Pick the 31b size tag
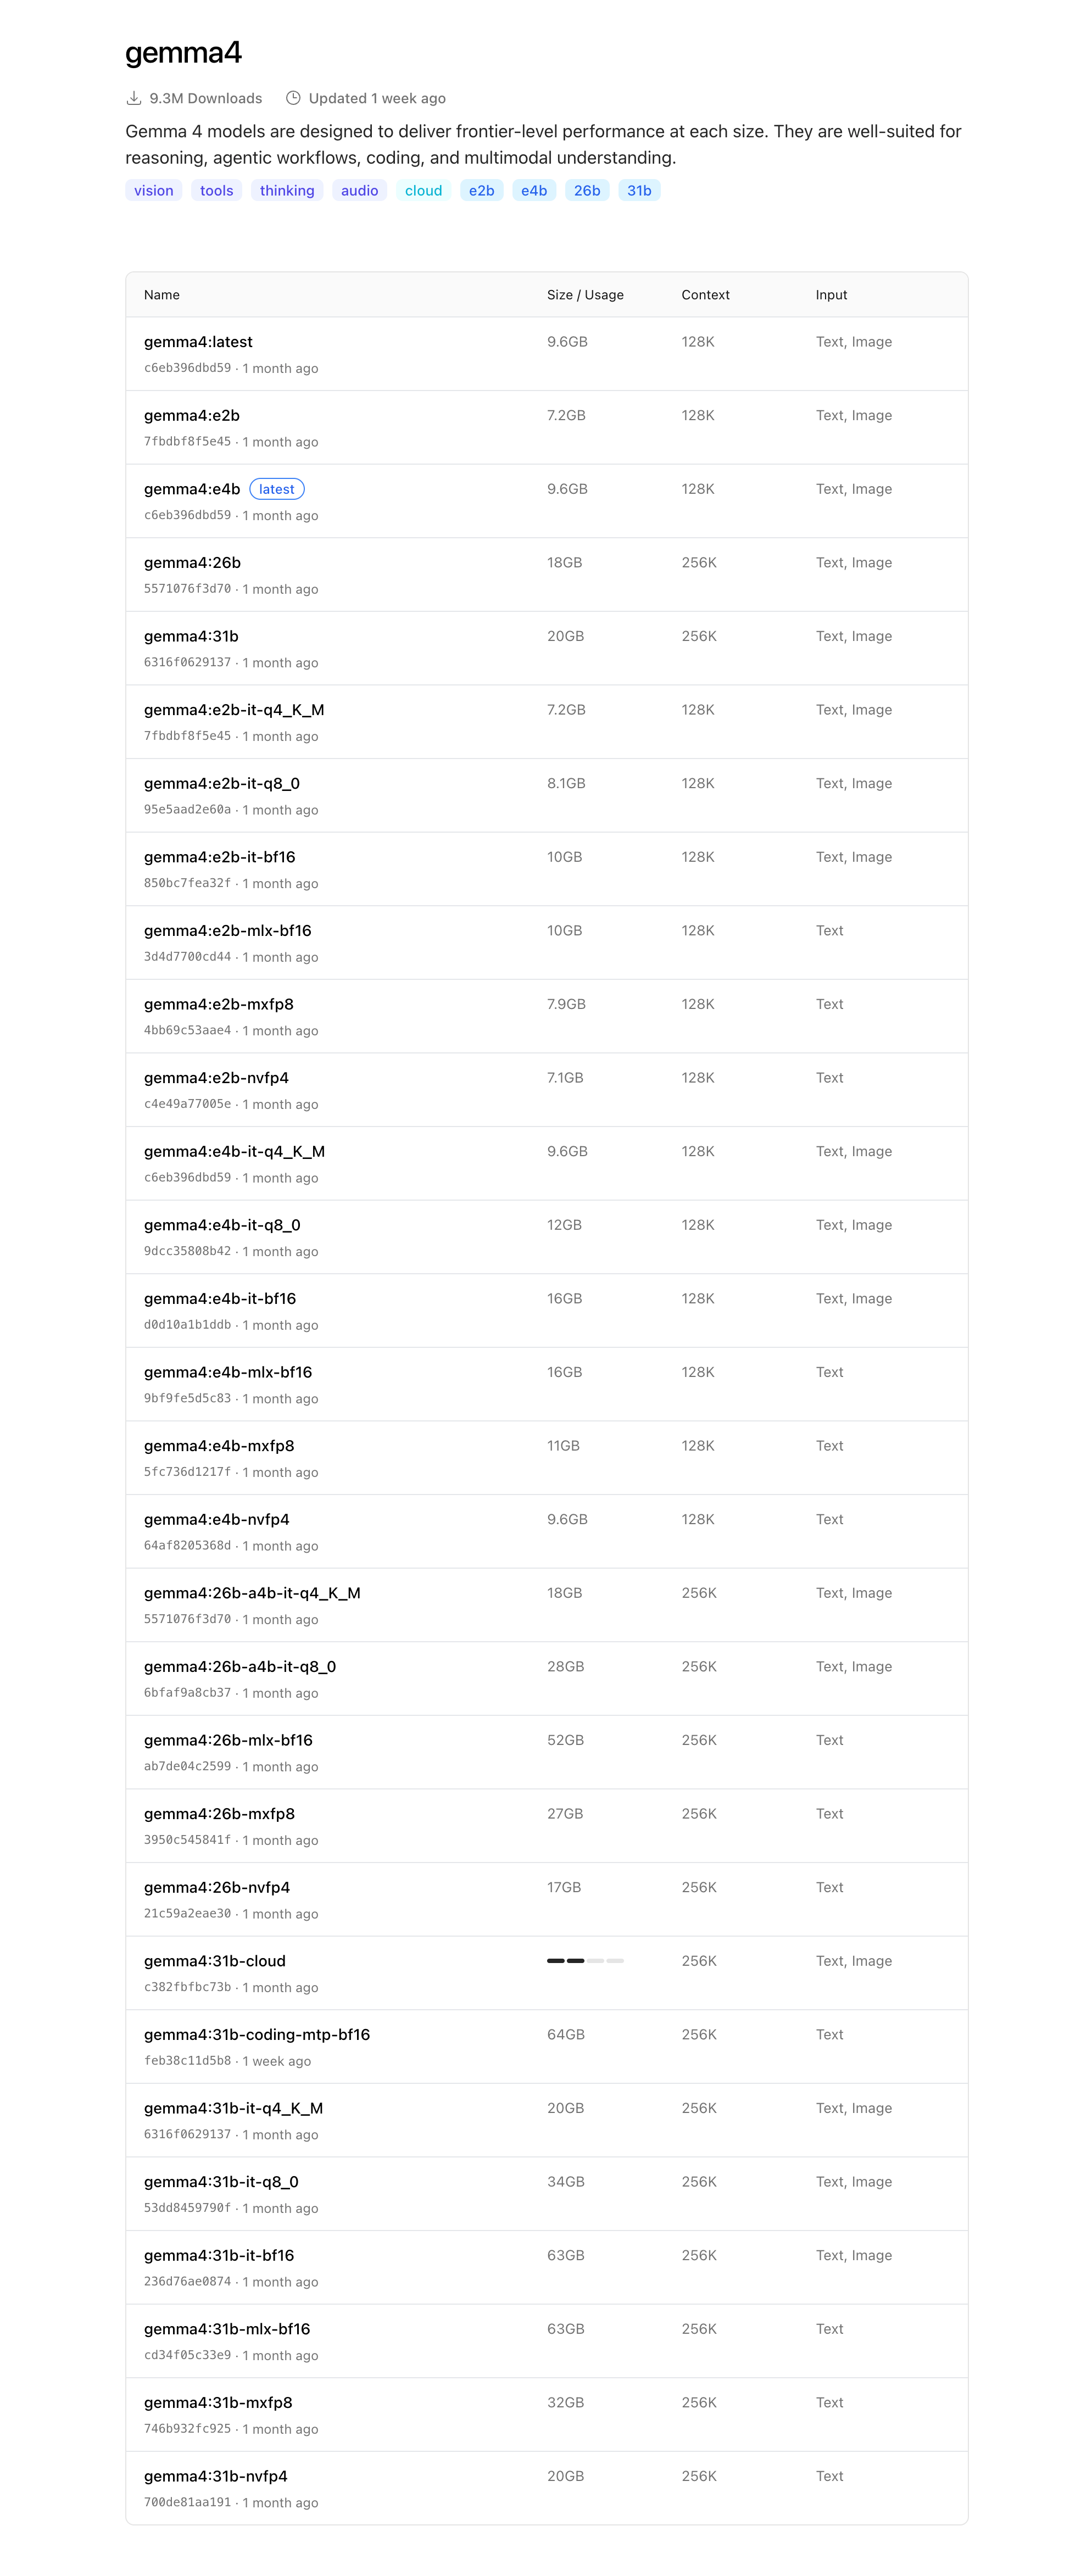Viewport: 1092px width, 2576px height. [x=639, y=191]
